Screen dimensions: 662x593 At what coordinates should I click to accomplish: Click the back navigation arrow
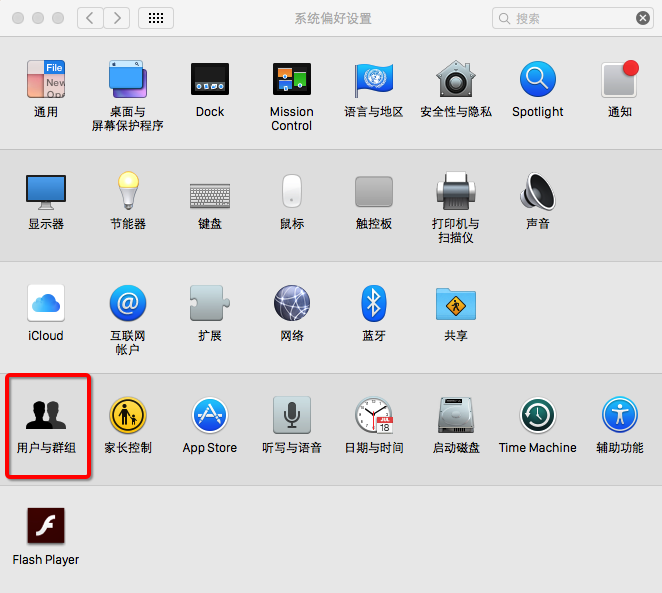coord(90,18)
